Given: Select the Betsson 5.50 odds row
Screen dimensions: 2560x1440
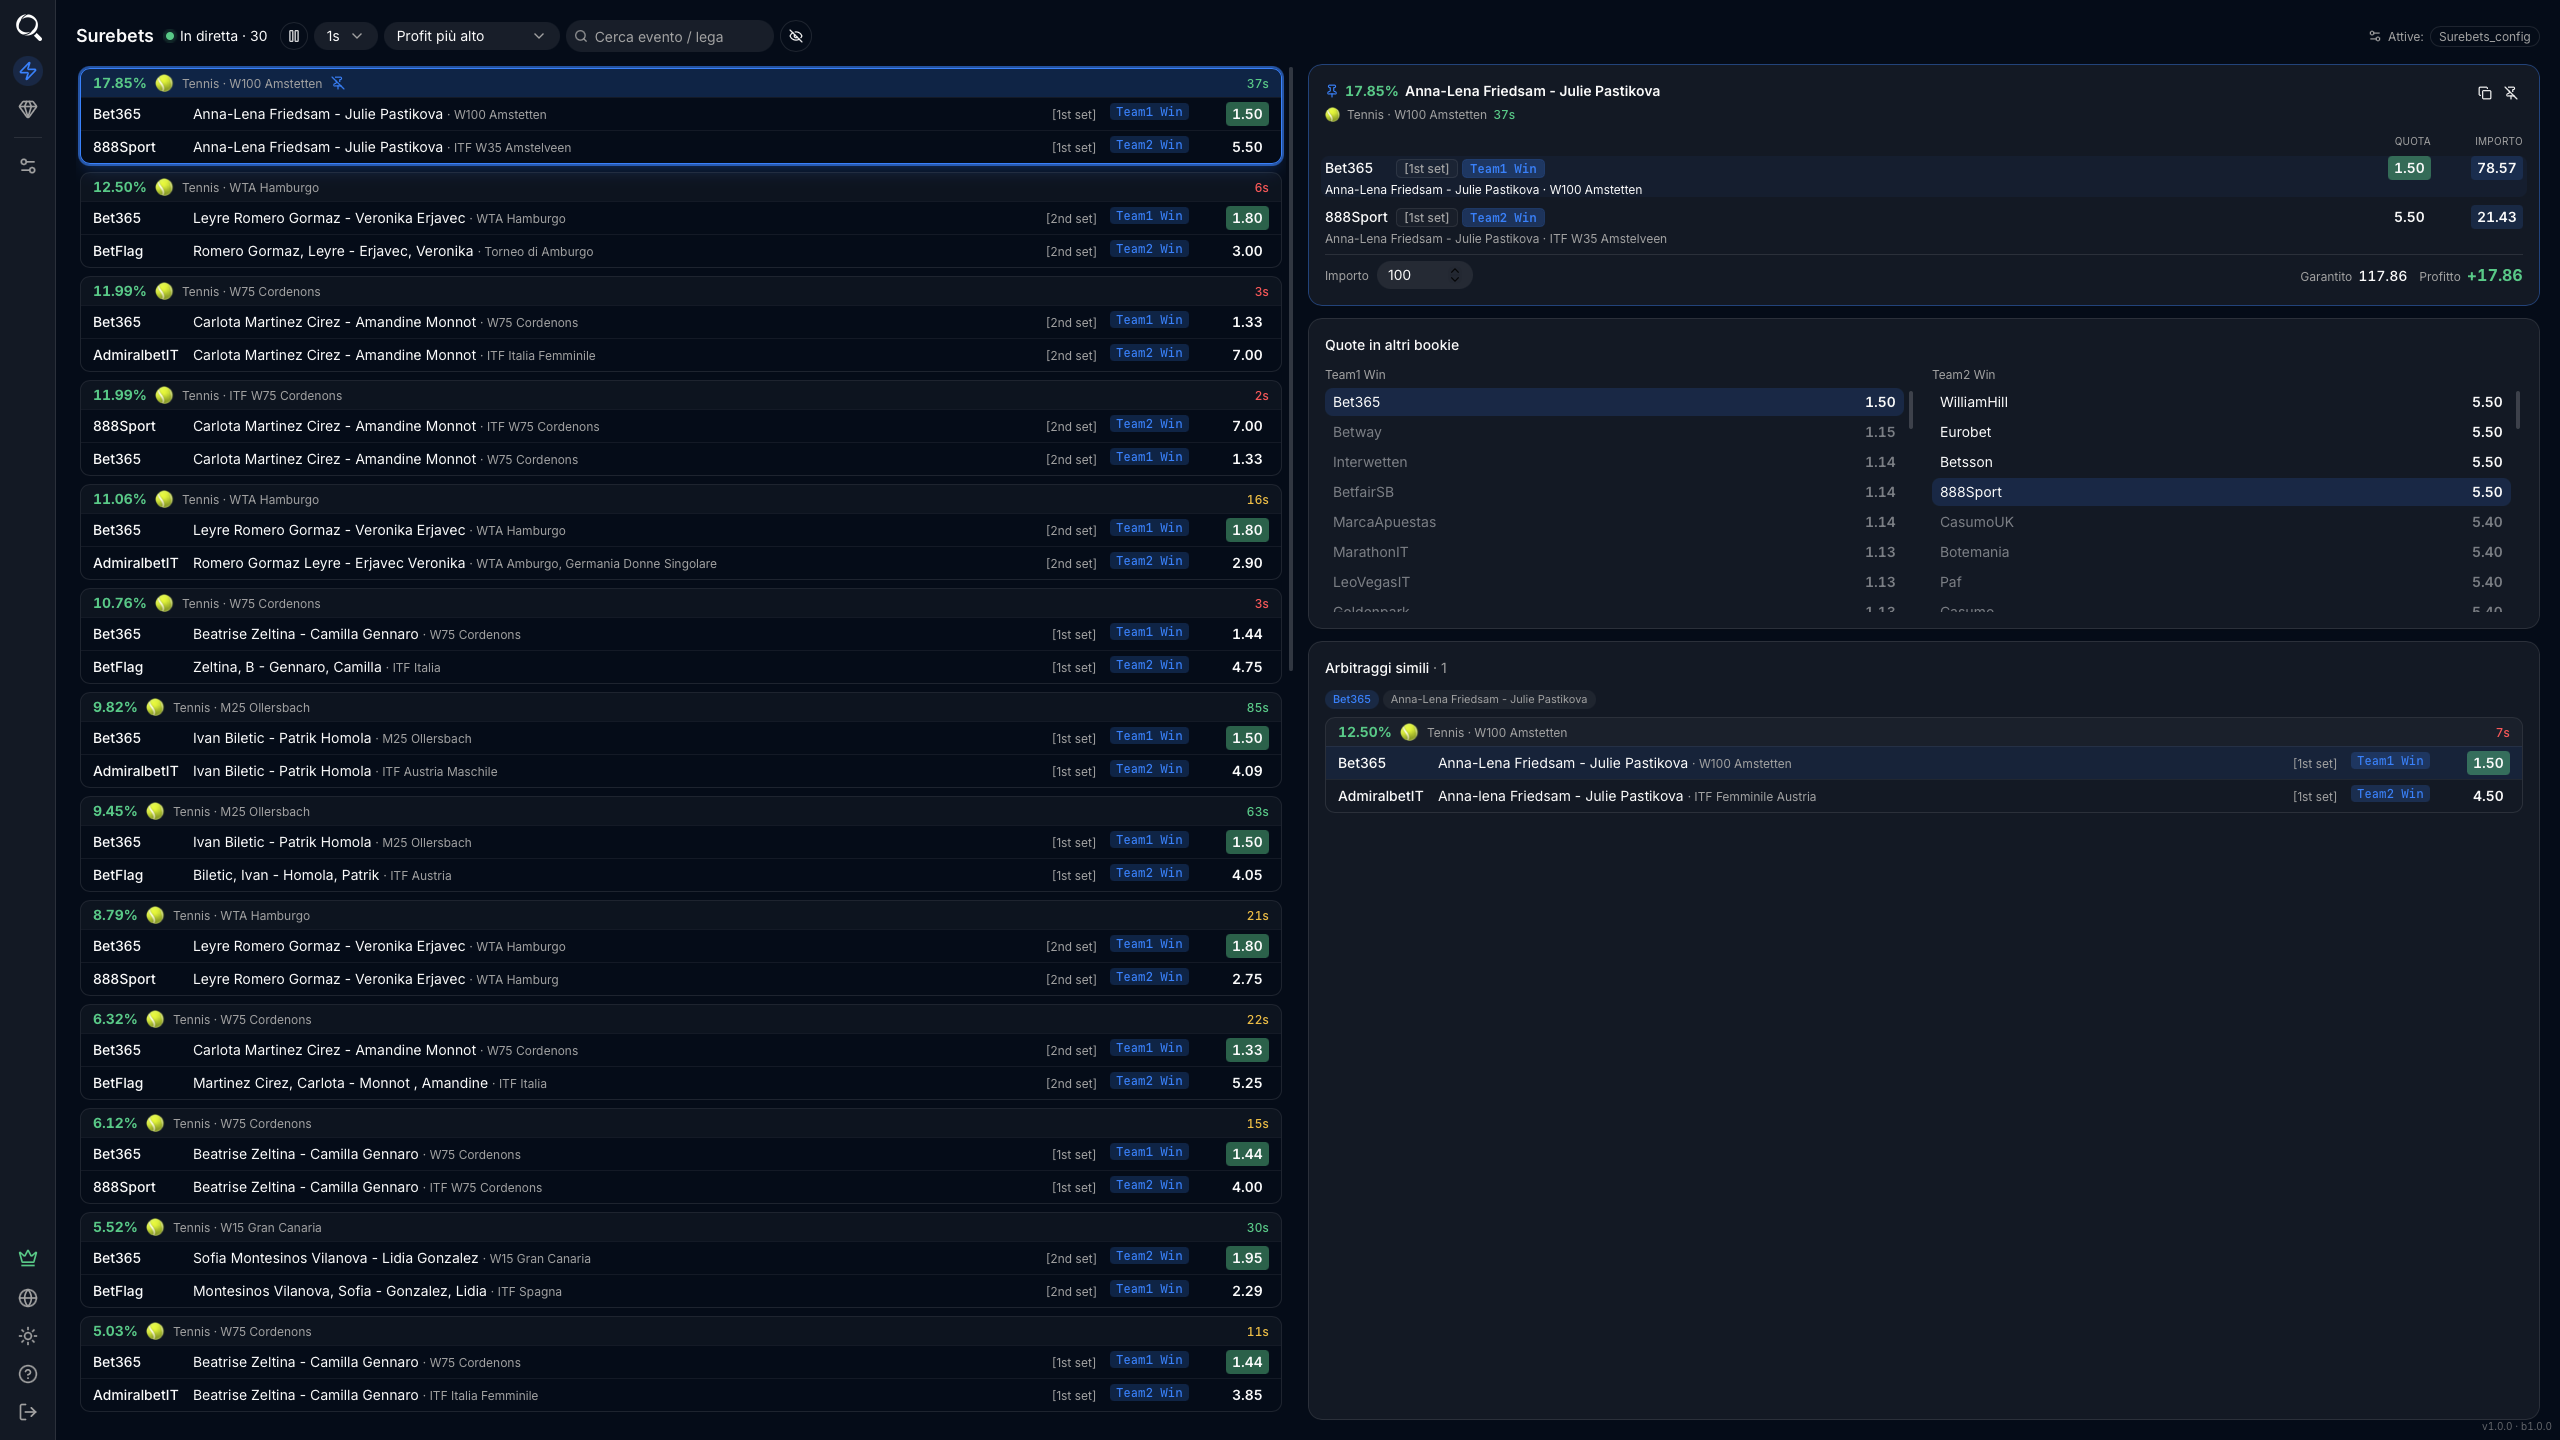Looking at the screenshot, I should (x=2221, y=462).
